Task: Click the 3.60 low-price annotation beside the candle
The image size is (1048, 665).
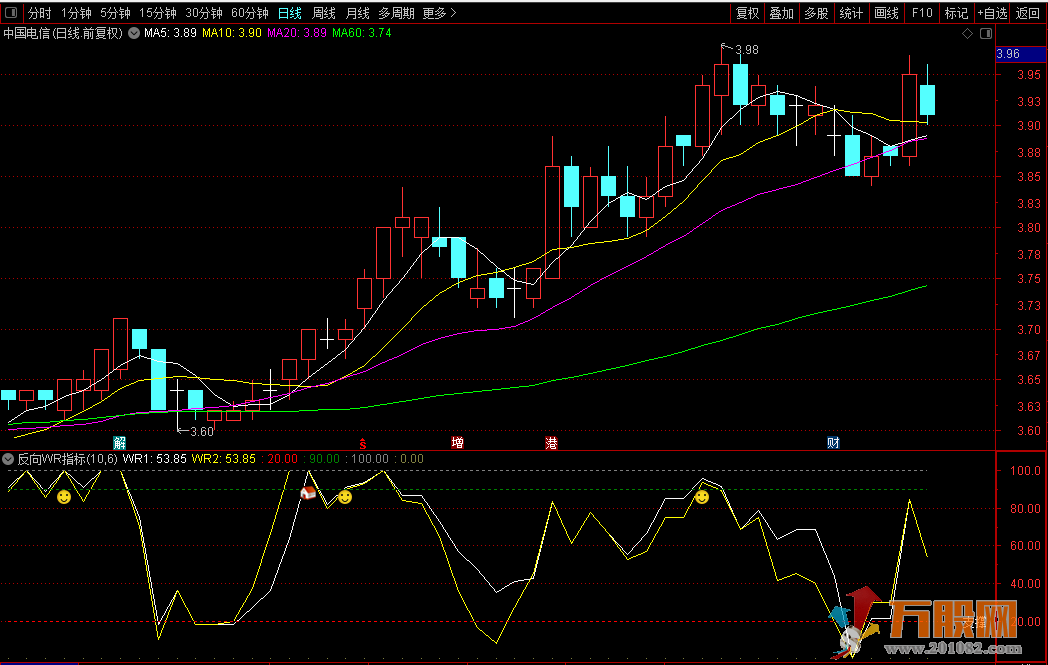Action: (202, 432)
